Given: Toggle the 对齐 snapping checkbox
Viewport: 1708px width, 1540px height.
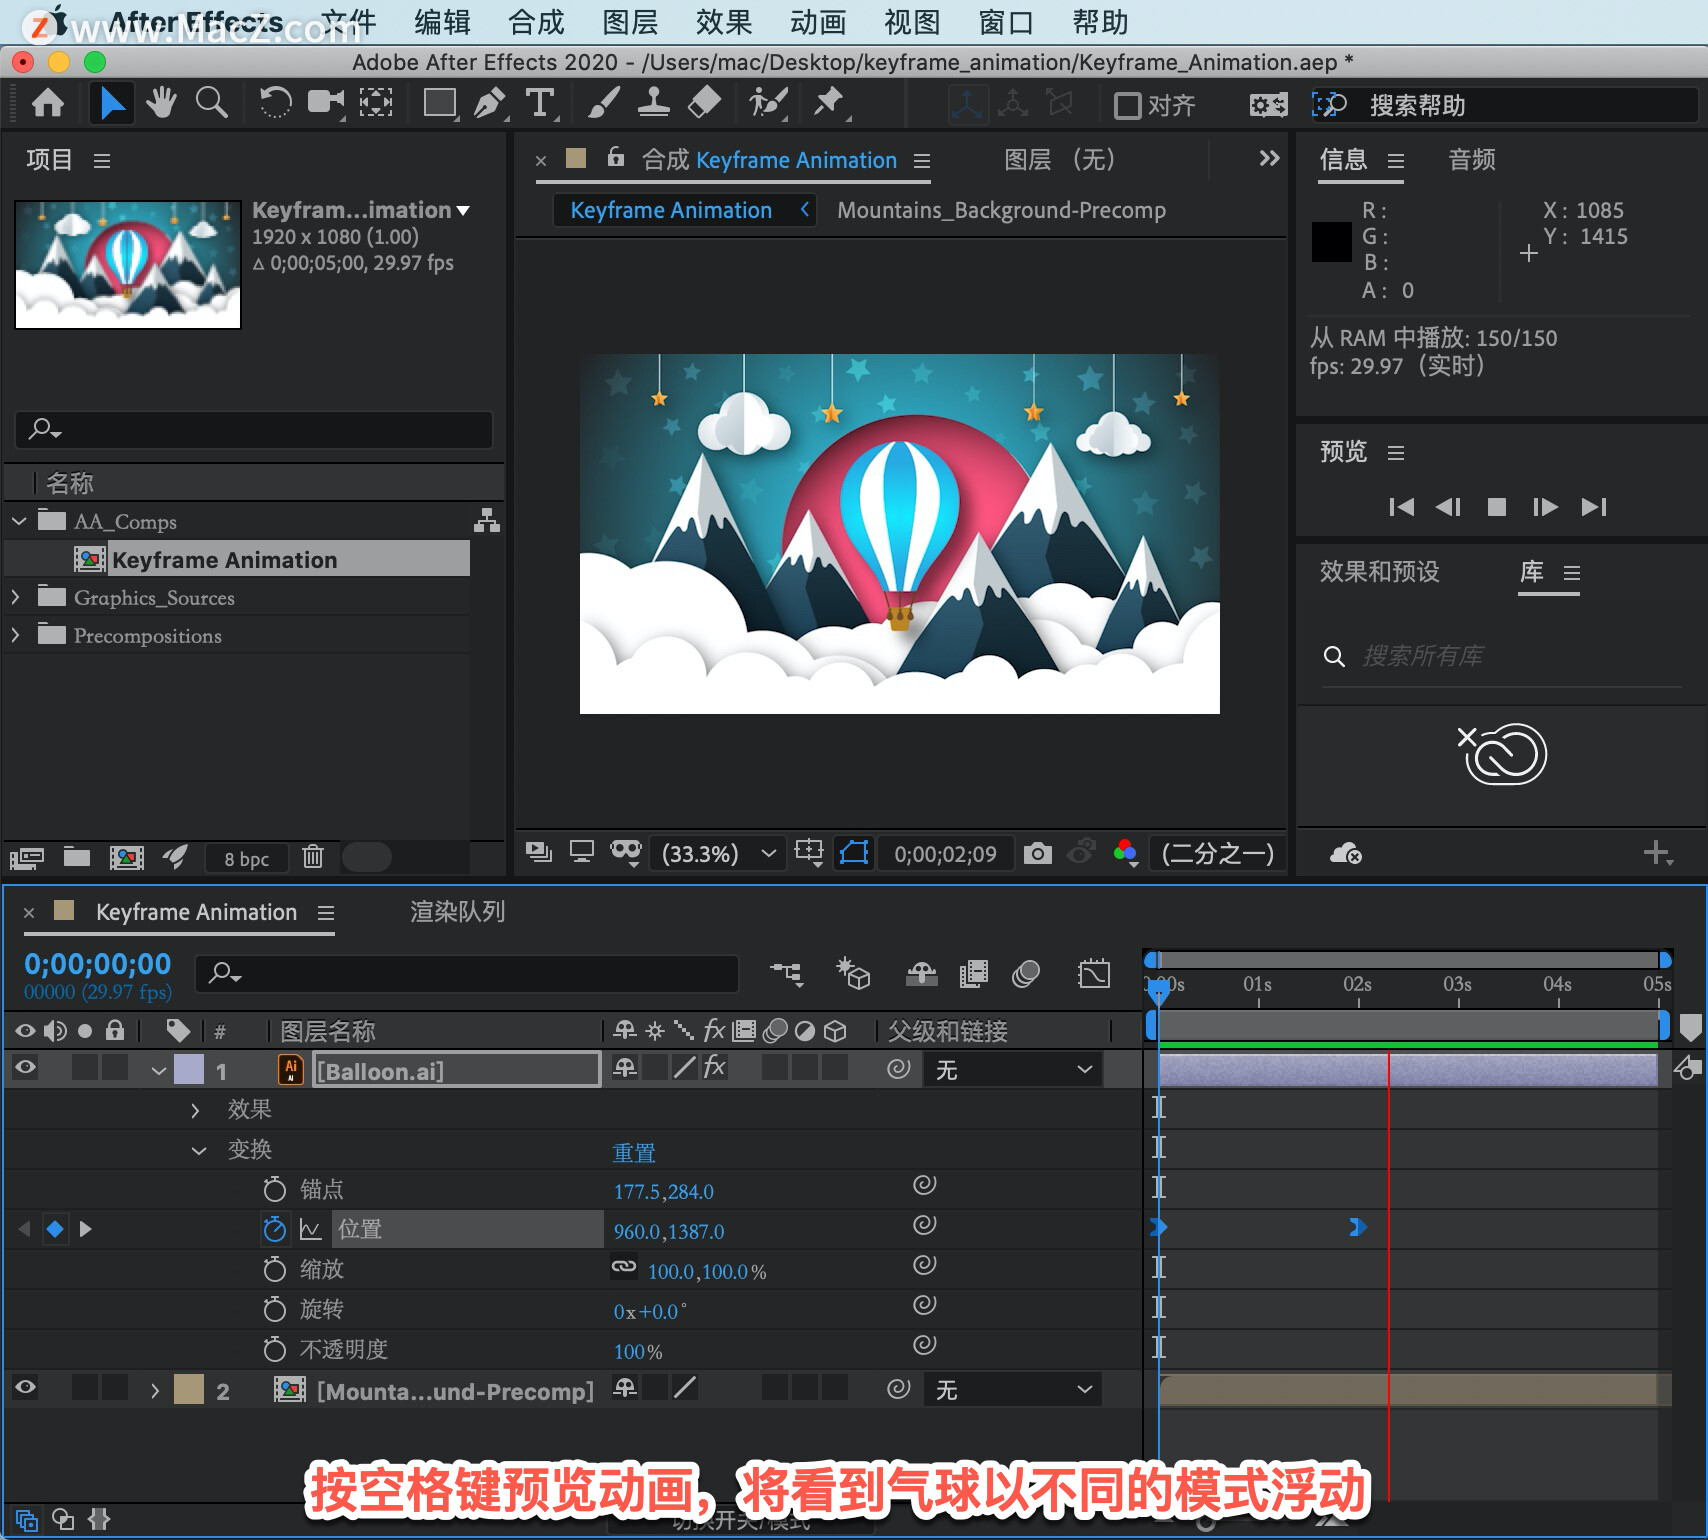Looking at the screenshot, I should pyautogui.click(x=1127, y=105).
